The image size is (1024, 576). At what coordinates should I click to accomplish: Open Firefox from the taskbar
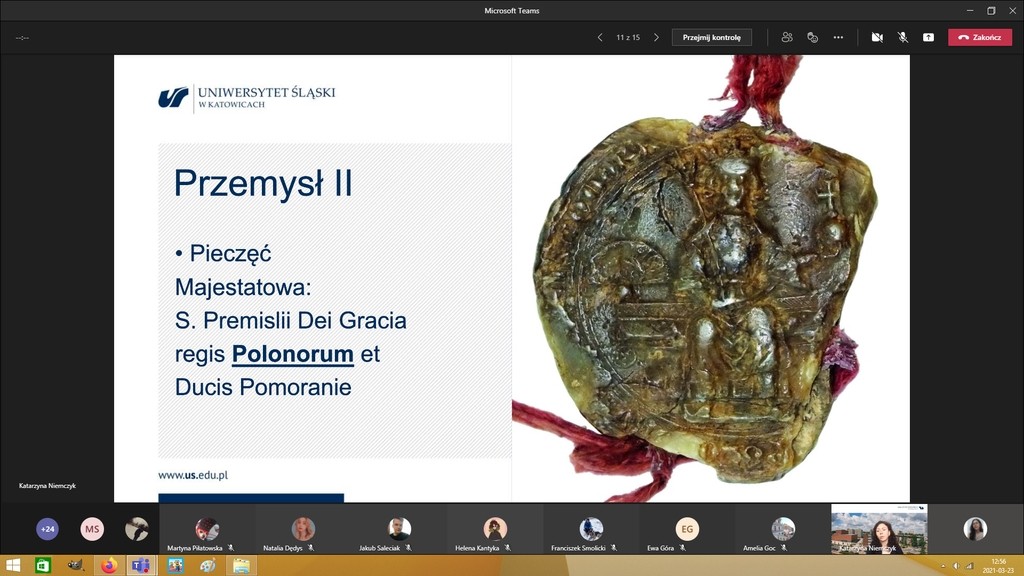pos(108,566)
